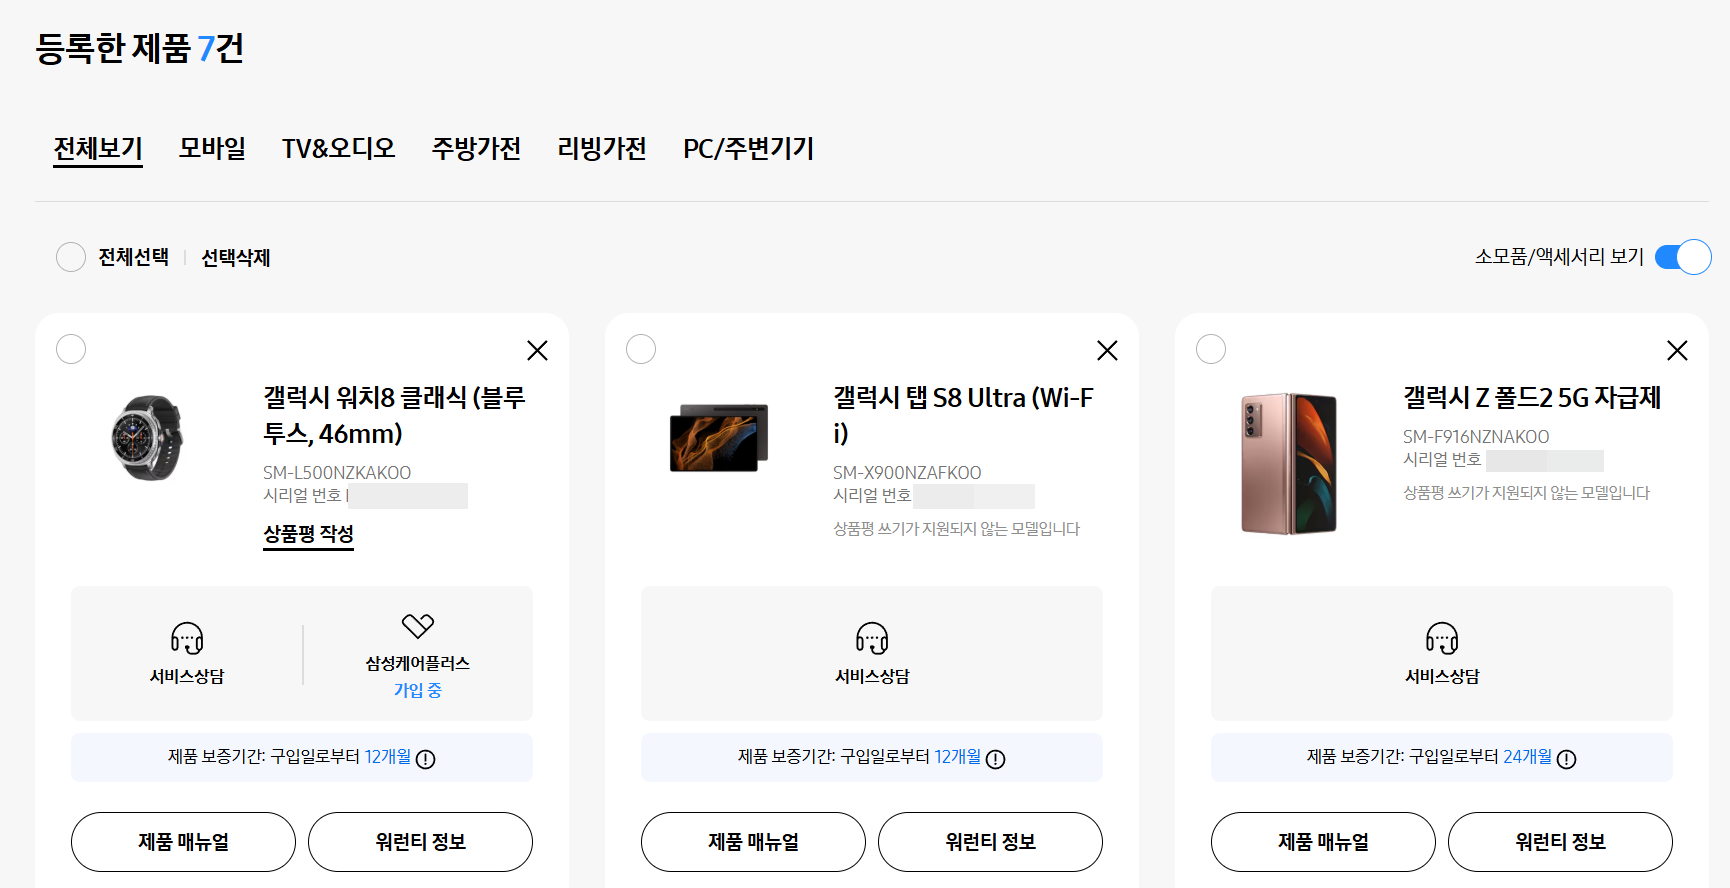Click the 갤럭시 Z 폴드2 5G 자급제 title
The image size is (1730, 888).
point(1532,398)
